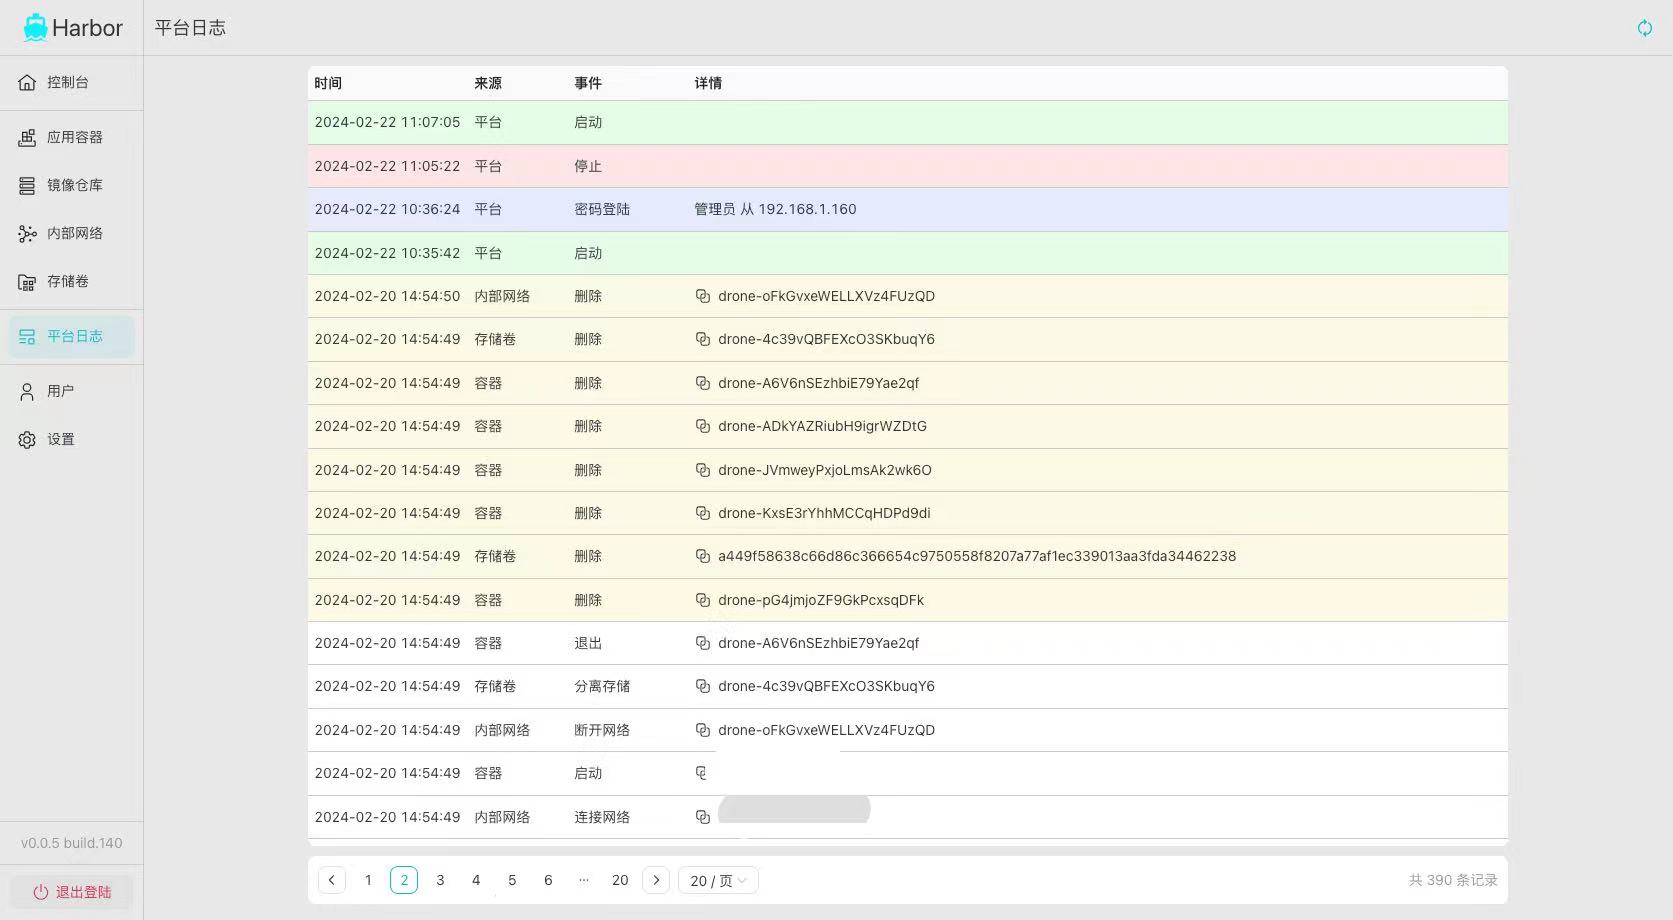
Task: Click timestamp 2024-02-20 14:54:50
Action: pyautogui.click(x=387, y=296)
